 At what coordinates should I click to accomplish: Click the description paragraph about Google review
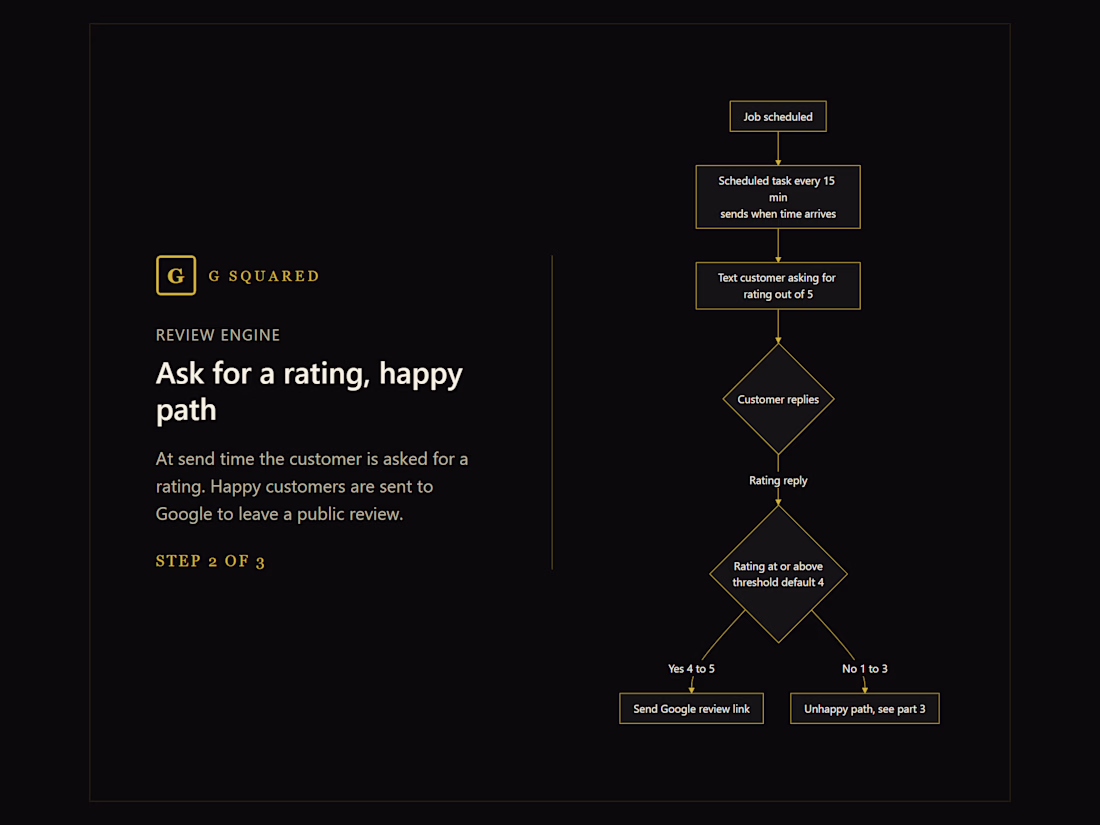tap(312, 486)
